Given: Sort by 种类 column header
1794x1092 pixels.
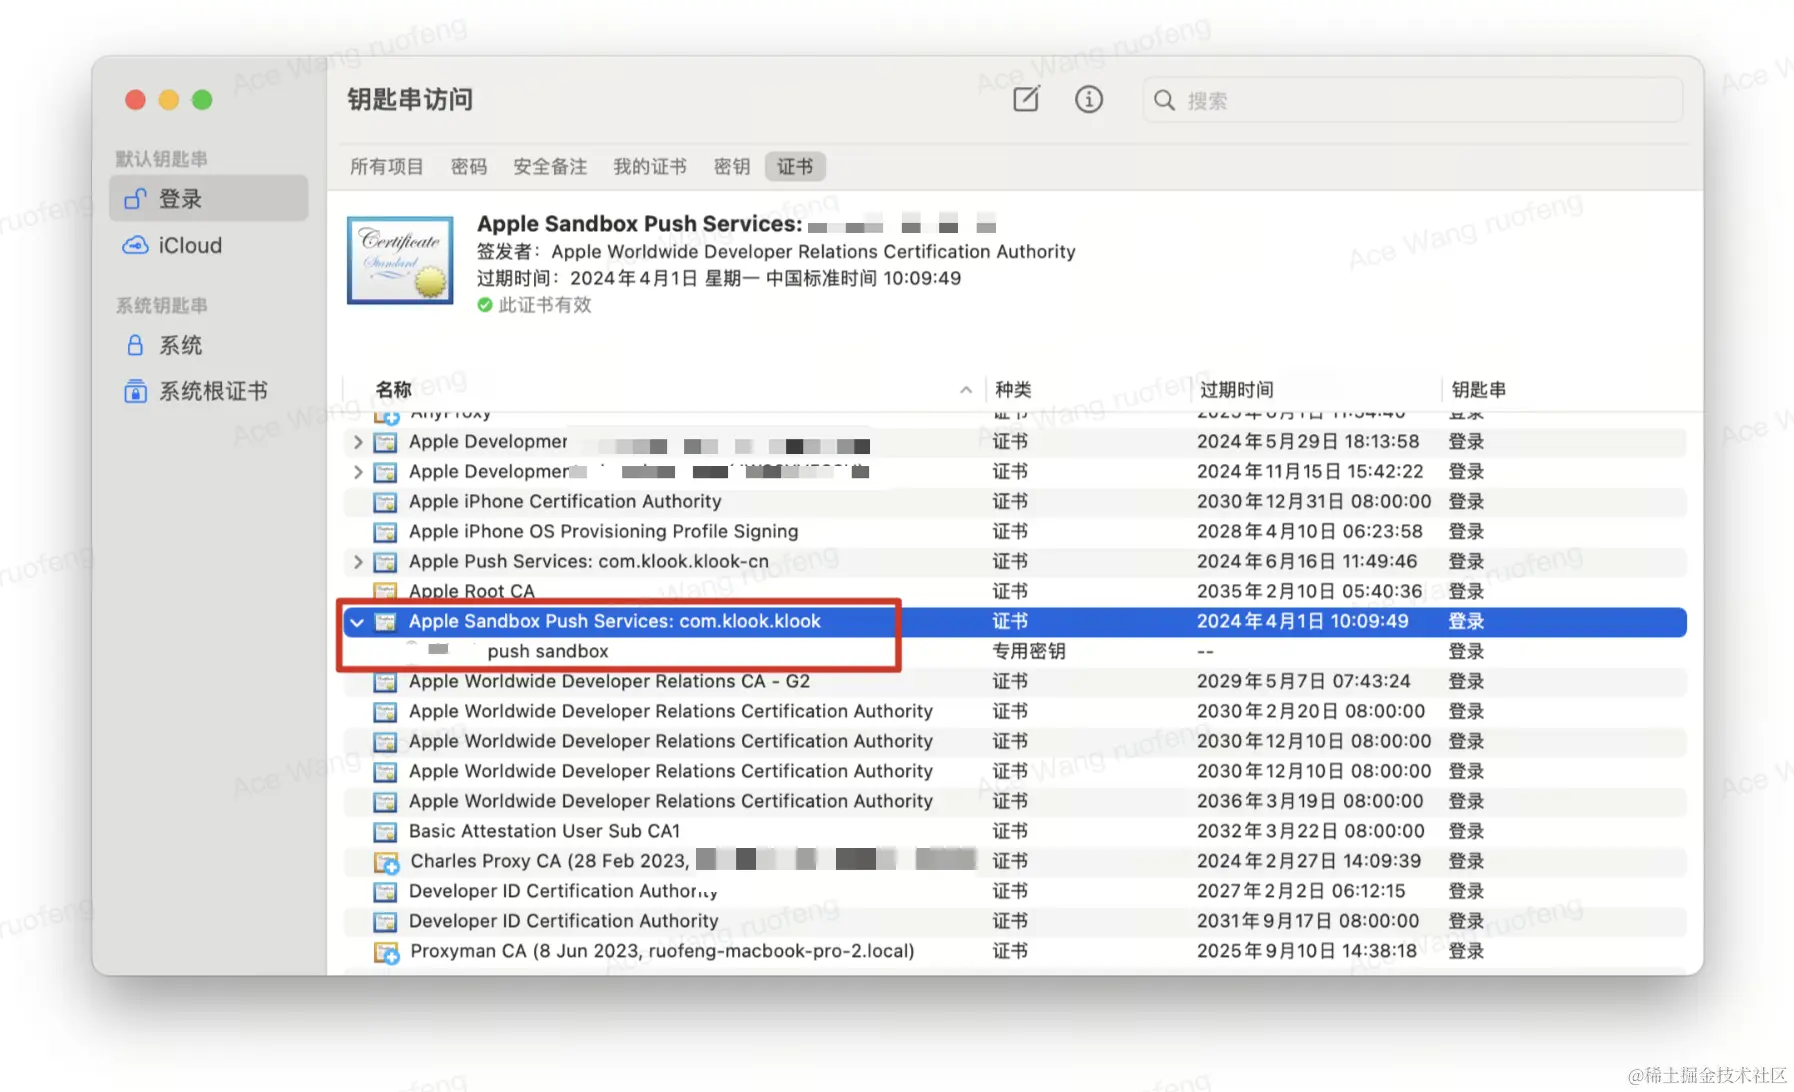Looking at the screenshot, I should (x=1013, y=390).
